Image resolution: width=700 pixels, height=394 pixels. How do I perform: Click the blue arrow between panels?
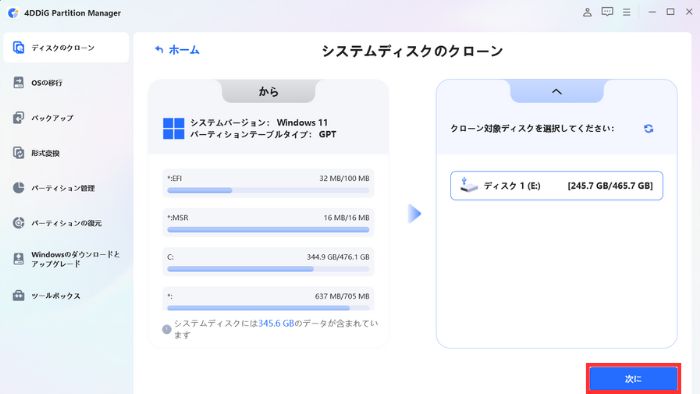point(415,214)
